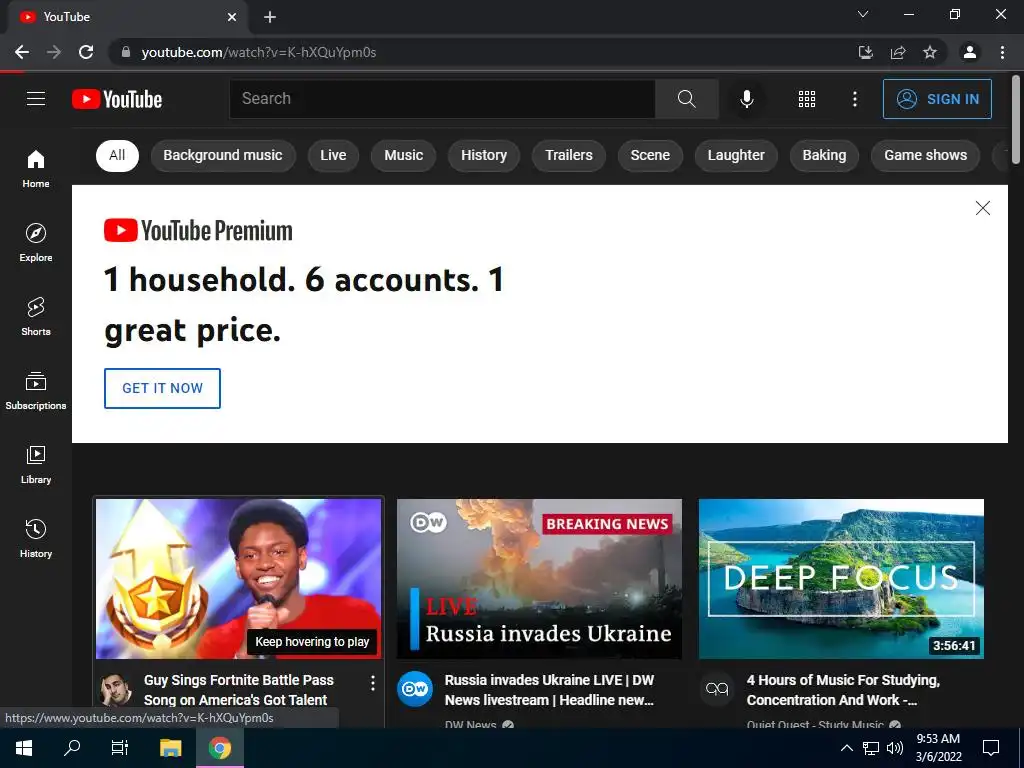
Task: Close the YouTube tab
Action: tap(232, 17)
